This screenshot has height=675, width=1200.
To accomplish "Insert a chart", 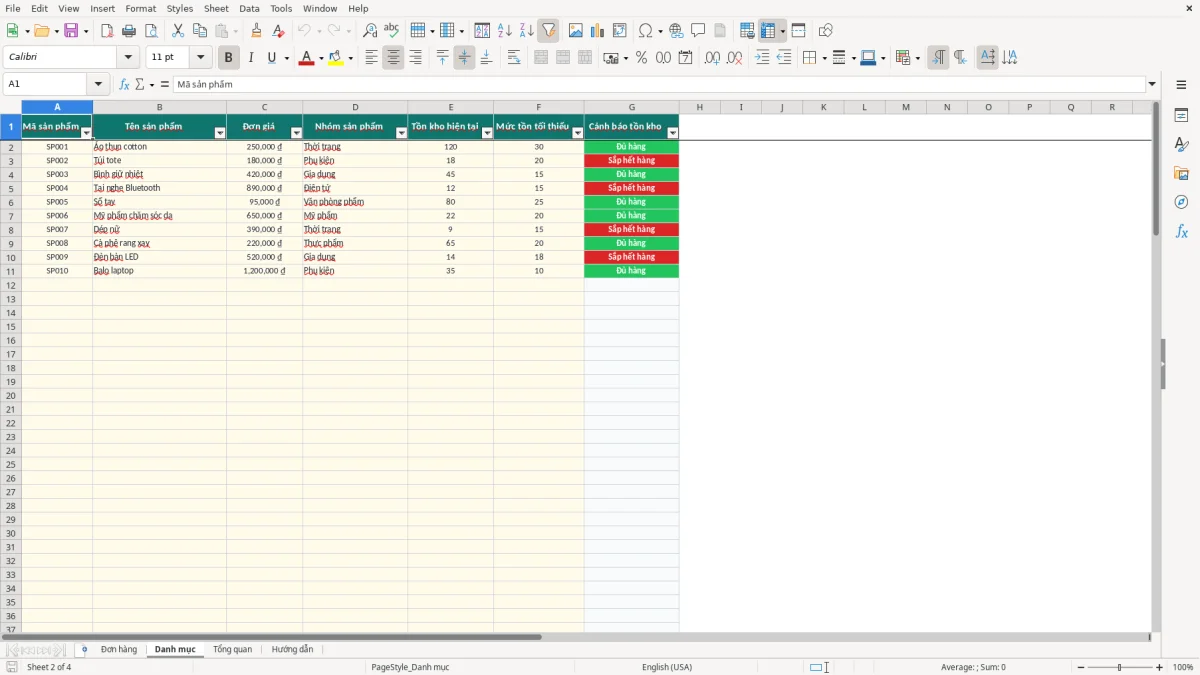I will point(598,31).
